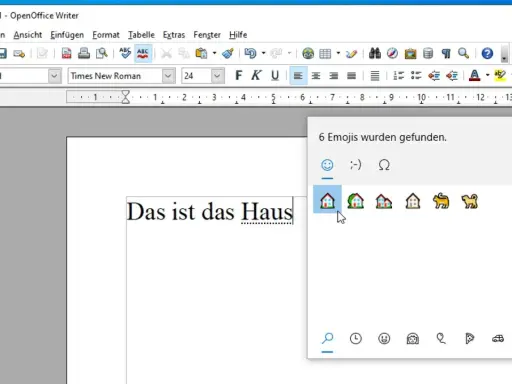Expand the font size dropdown list
512x384 pixels.
click(x=217, y=76)
